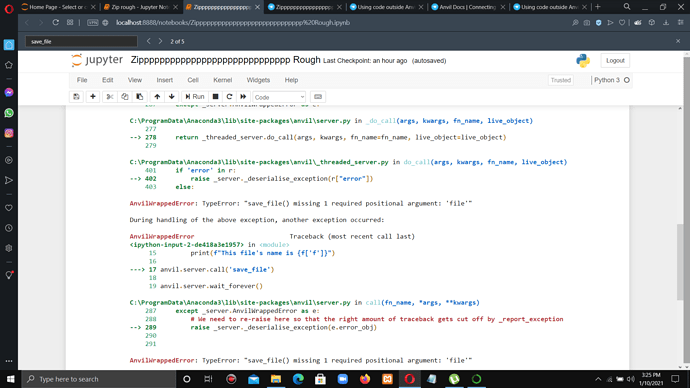Open the Kernel menu
This screenshot has height=388, width=690.
[x=223, y=80]
